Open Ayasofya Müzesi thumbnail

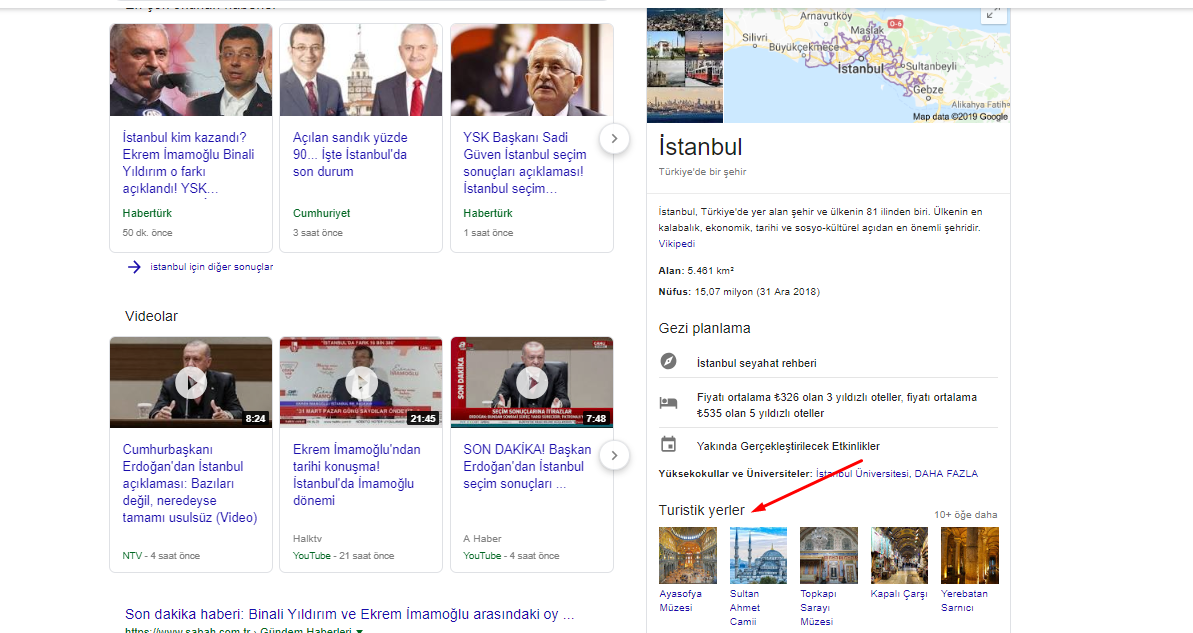click(x=688, y=555)
